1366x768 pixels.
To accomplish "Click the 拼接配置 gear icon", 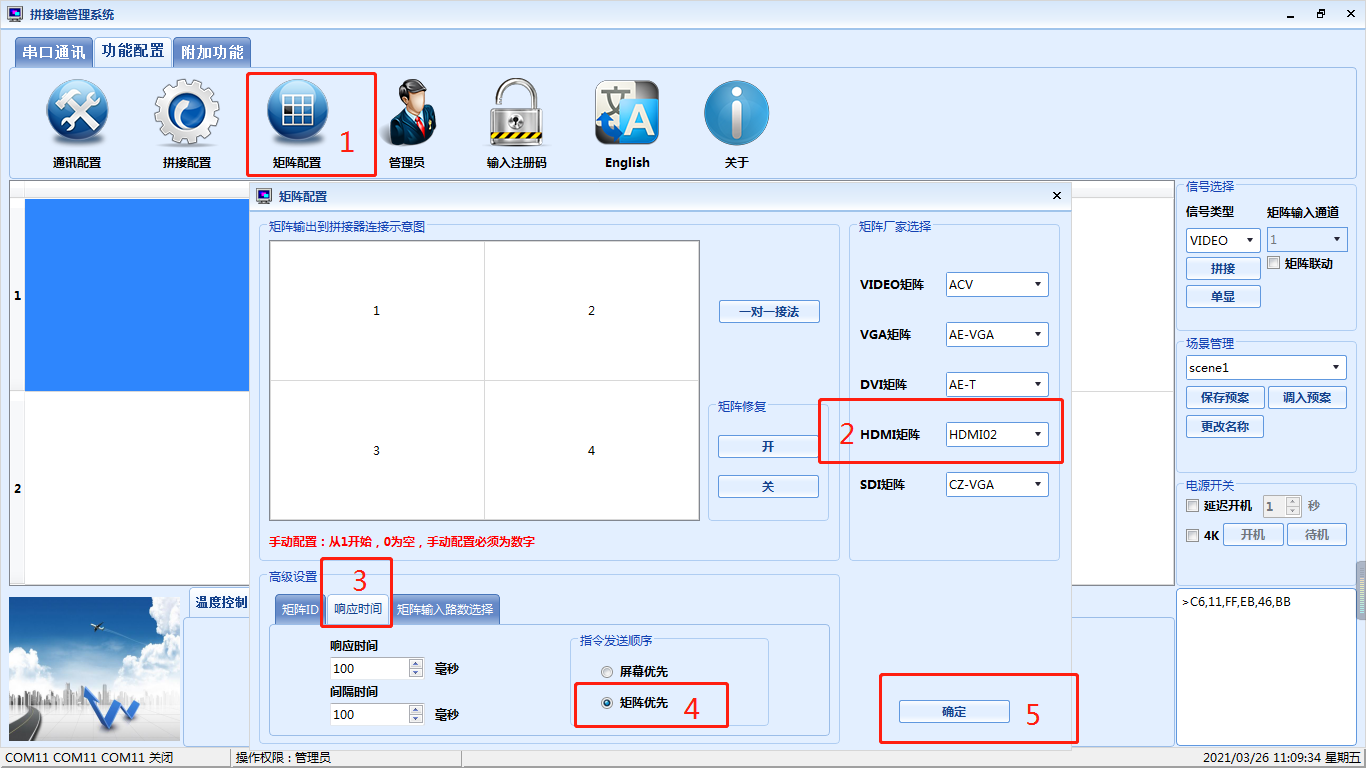I will tap(186, 114).
